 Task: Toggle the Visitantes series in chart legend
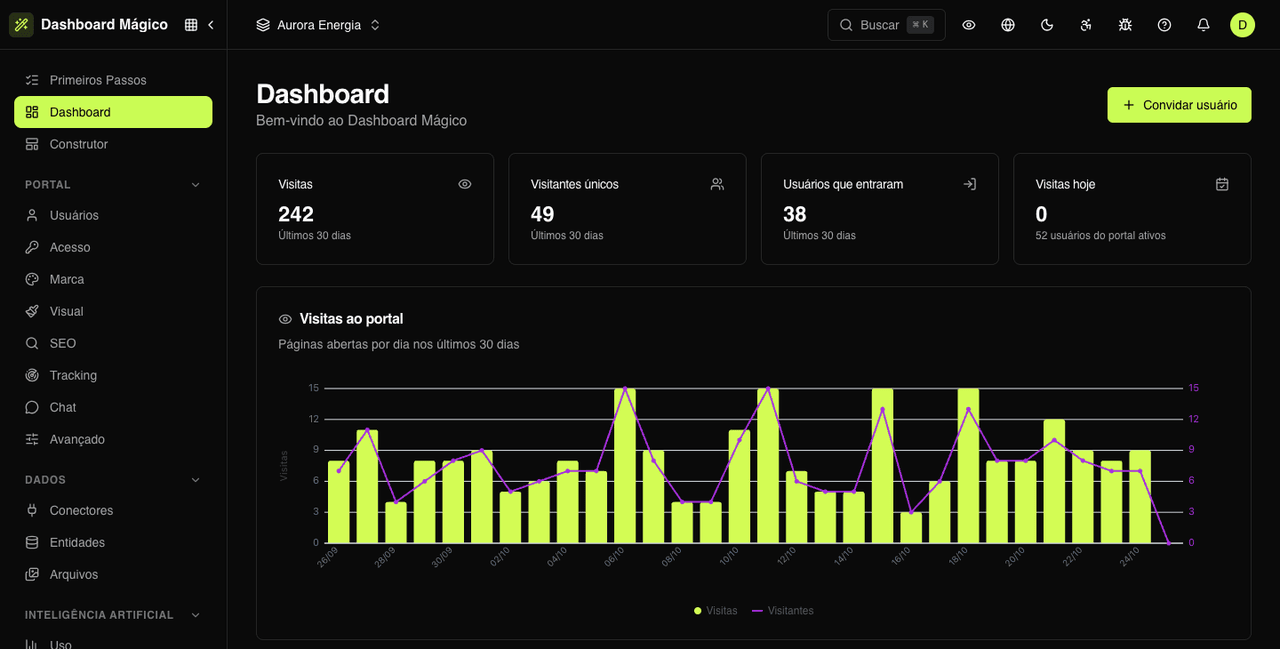(783, 610)
